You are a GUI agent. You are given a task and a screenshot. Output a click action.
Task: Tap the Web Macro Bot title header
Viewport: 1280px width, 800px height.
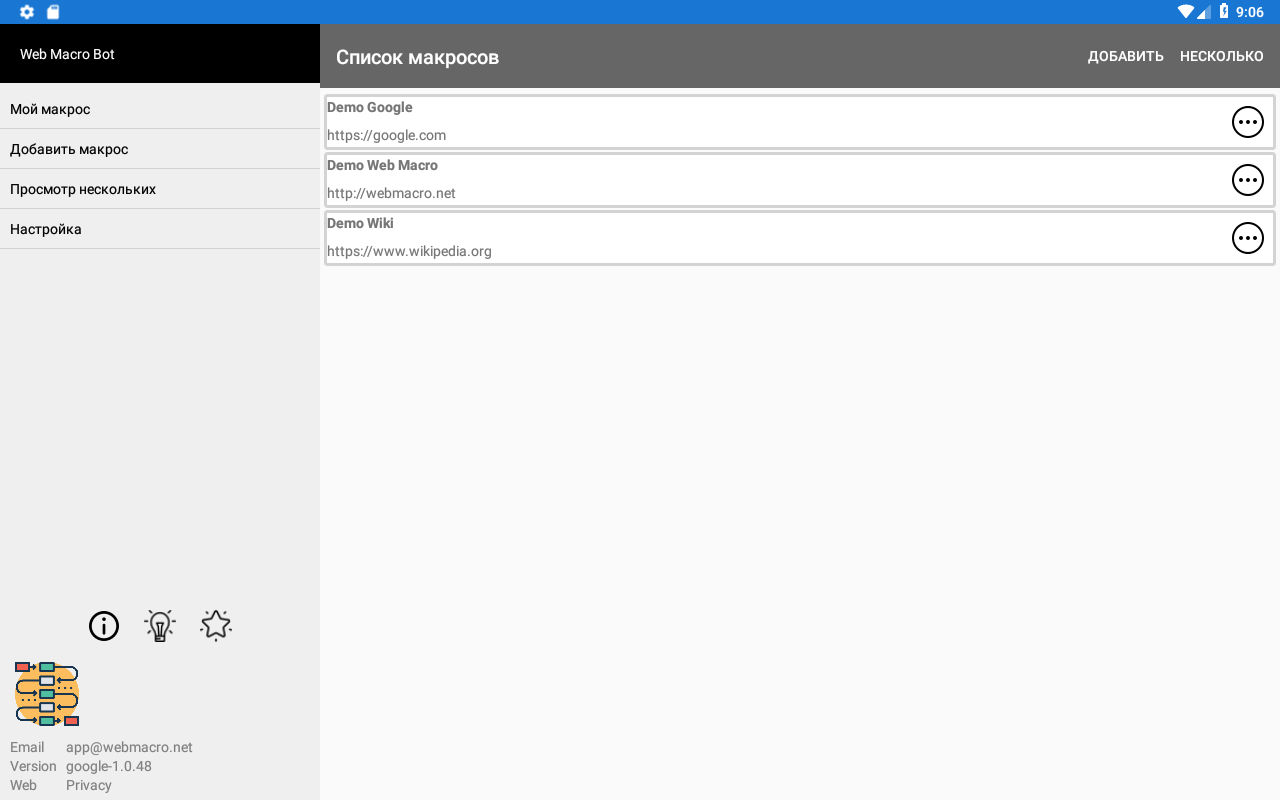pos(67,54)
